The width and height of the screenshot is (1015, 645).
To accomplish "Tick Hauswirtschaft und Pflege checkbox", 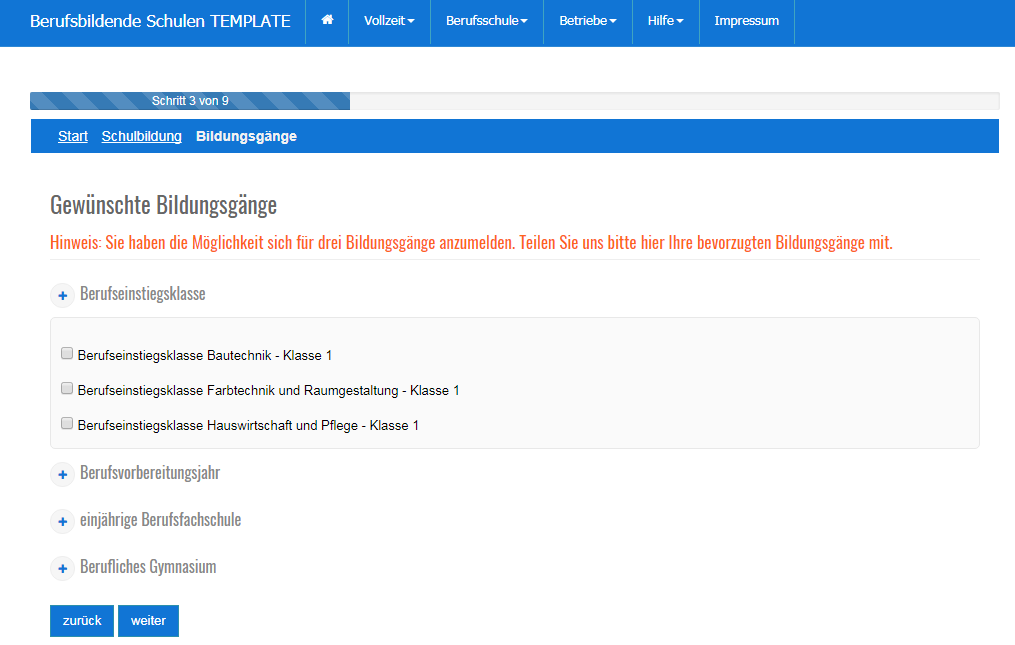I will [67, 424].
